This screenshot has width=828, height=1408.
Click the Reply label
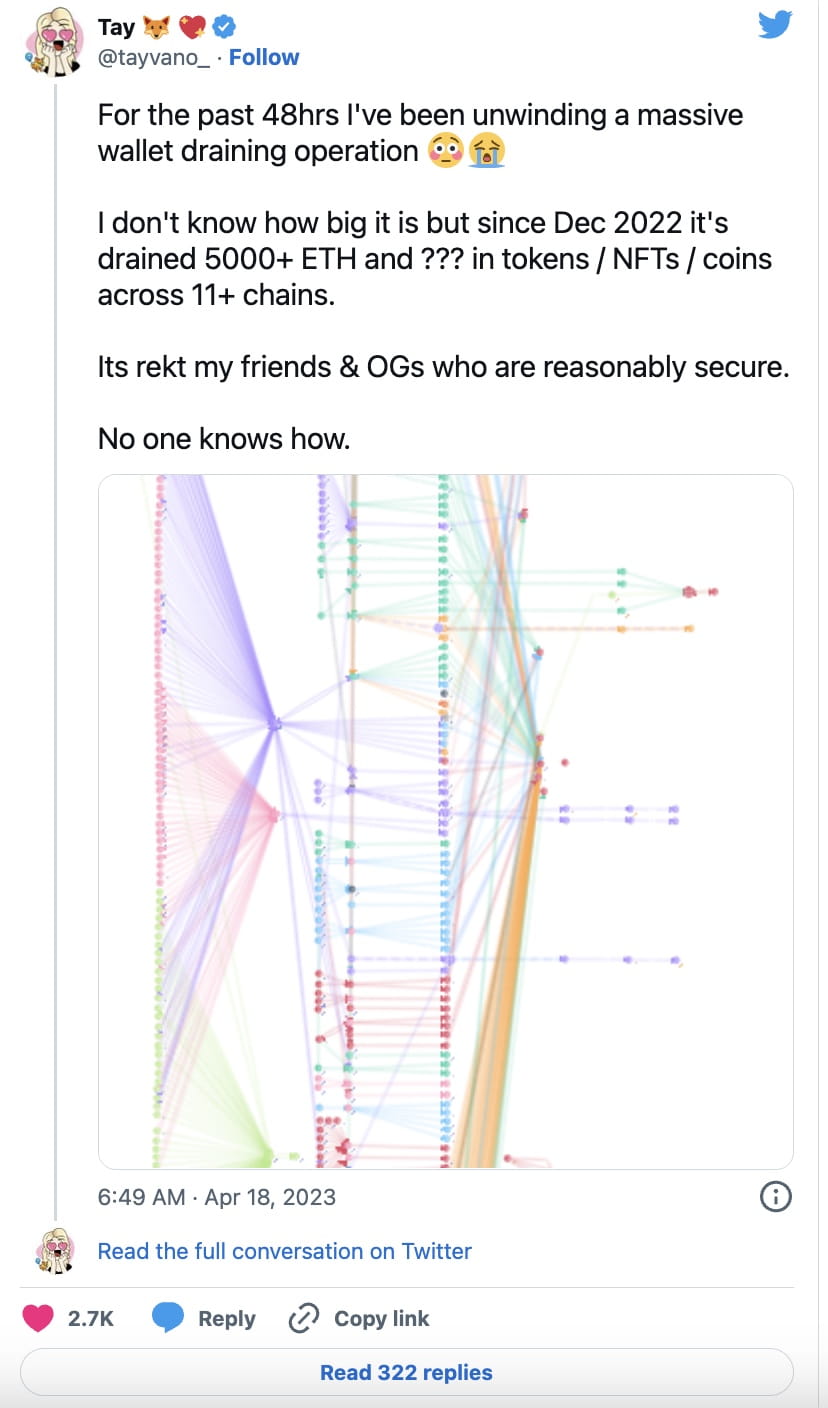click(x=226, y=1318)
